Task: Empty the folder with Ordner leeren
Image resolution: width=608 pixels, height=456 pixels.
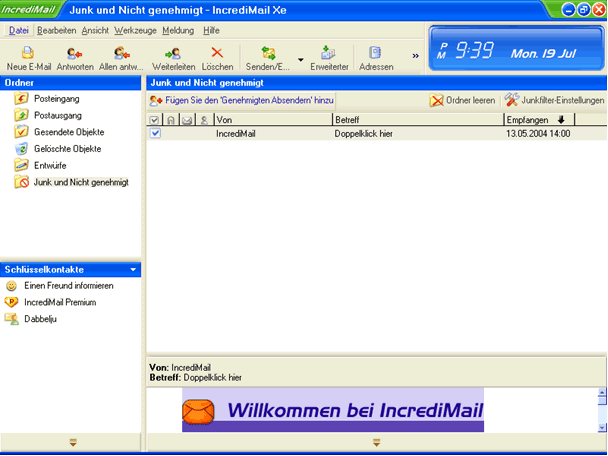Action: [462, 100]
